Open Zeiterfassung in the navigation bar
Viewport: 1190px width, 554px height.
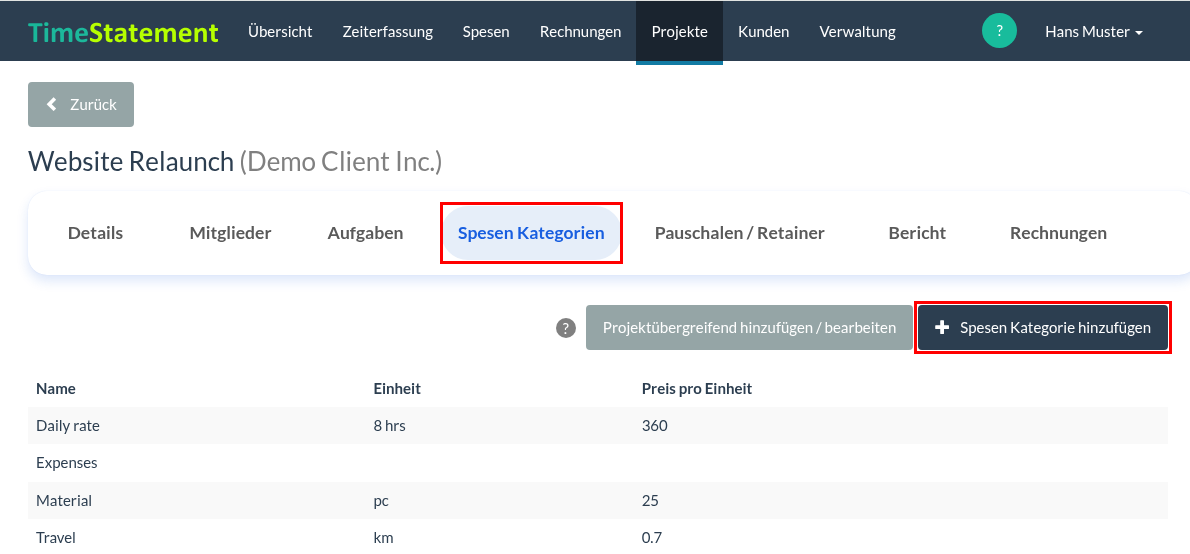click(x=388, y=32)
